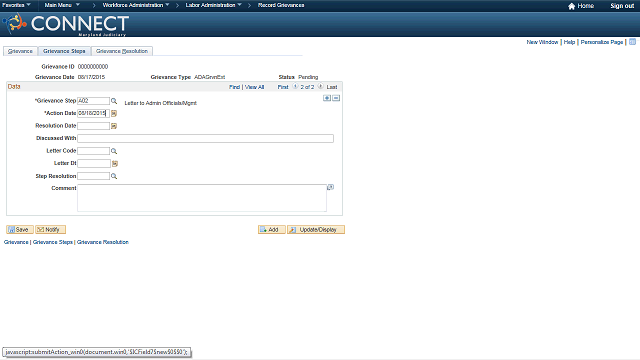Open the Letter Dt calendar picker
The image size is (640, 360).
pyautogui.click(x=115, y=164)
